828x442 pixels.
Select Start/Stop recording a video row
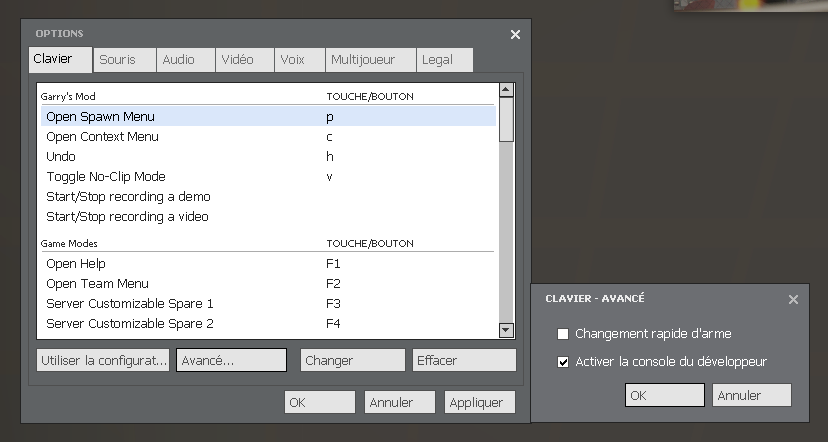[x=268, y=217]
